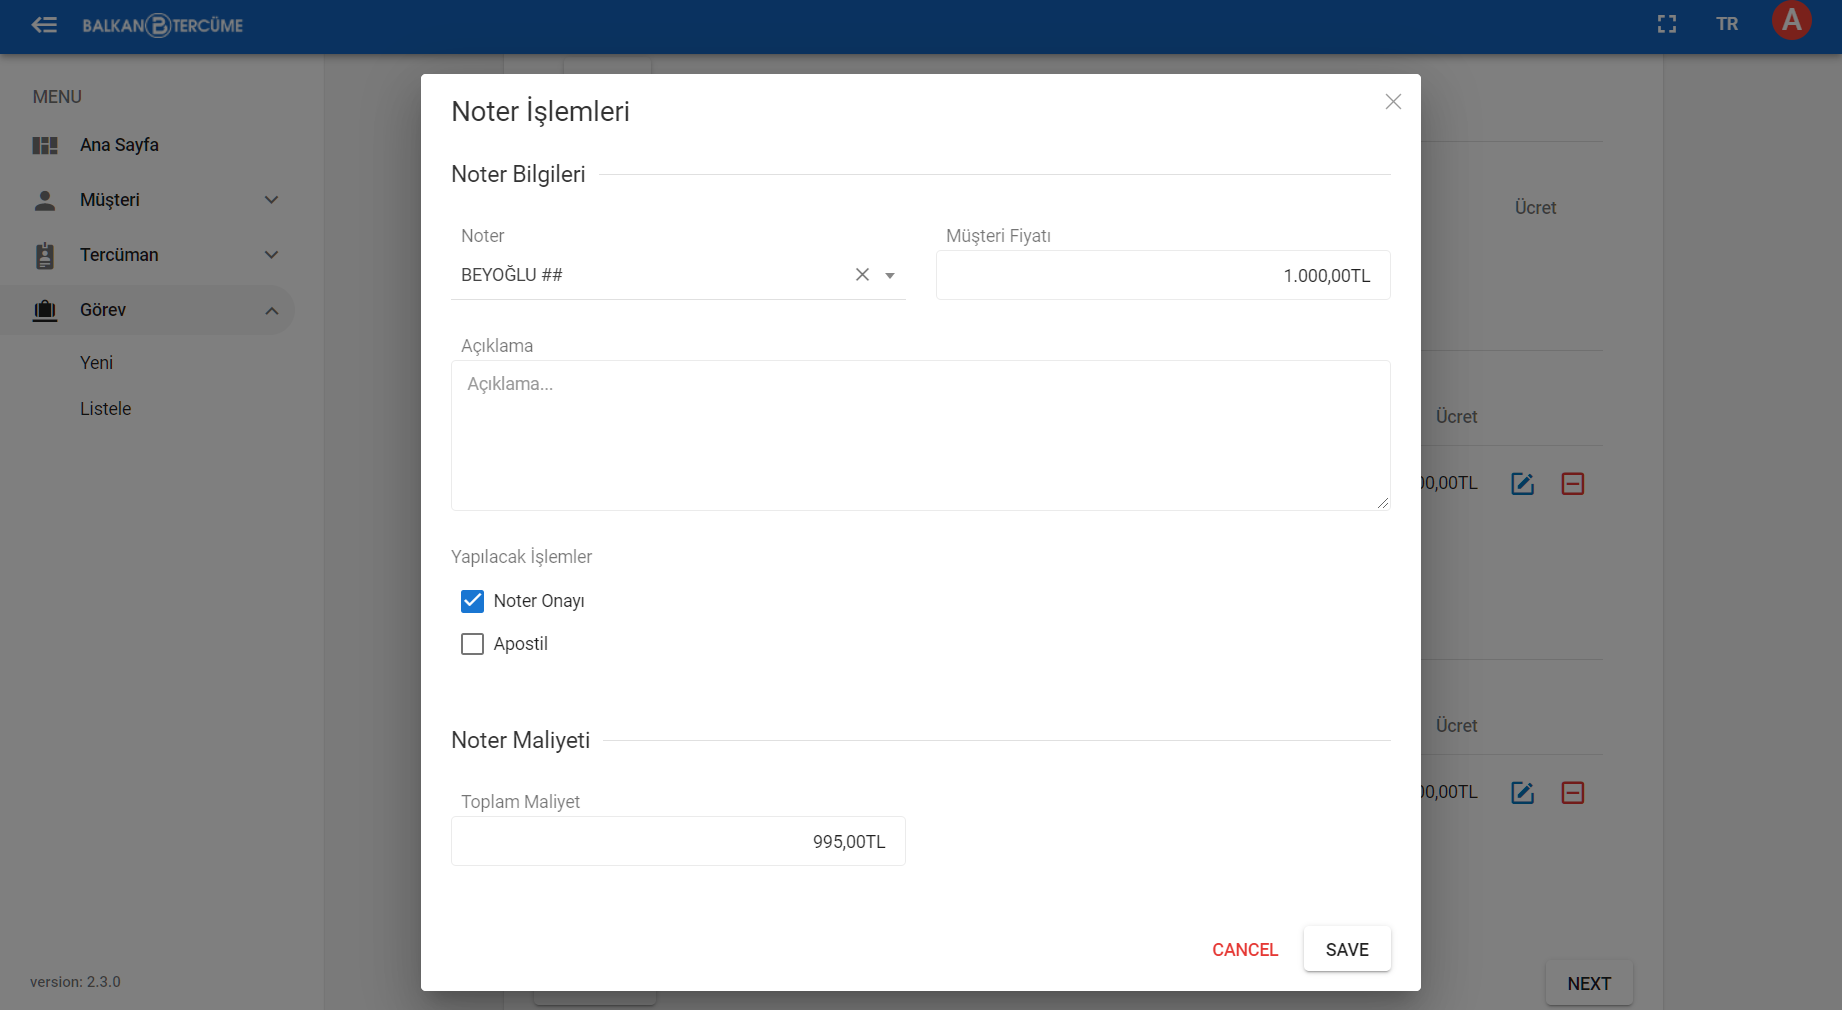Close the Noter İşlemleri dialog

(1393, 102)
